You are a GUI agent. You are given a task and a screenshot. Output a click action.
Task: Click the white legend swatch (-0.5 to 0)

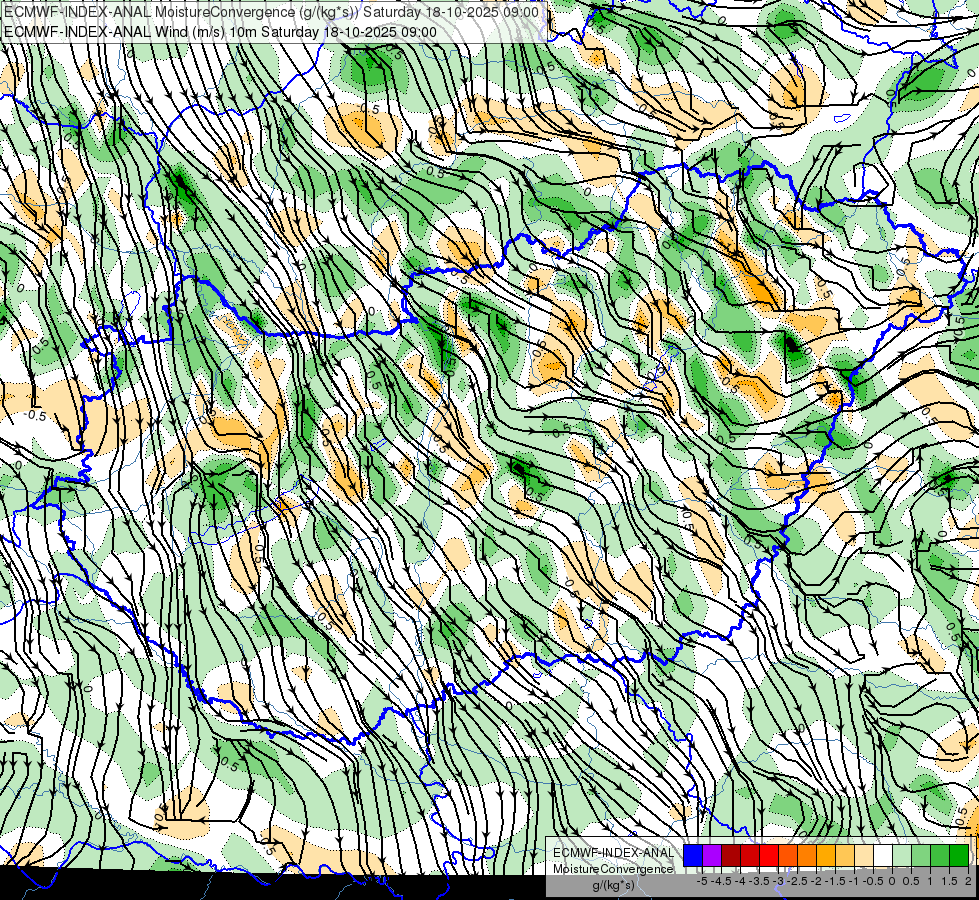click(x=883, y=856)
